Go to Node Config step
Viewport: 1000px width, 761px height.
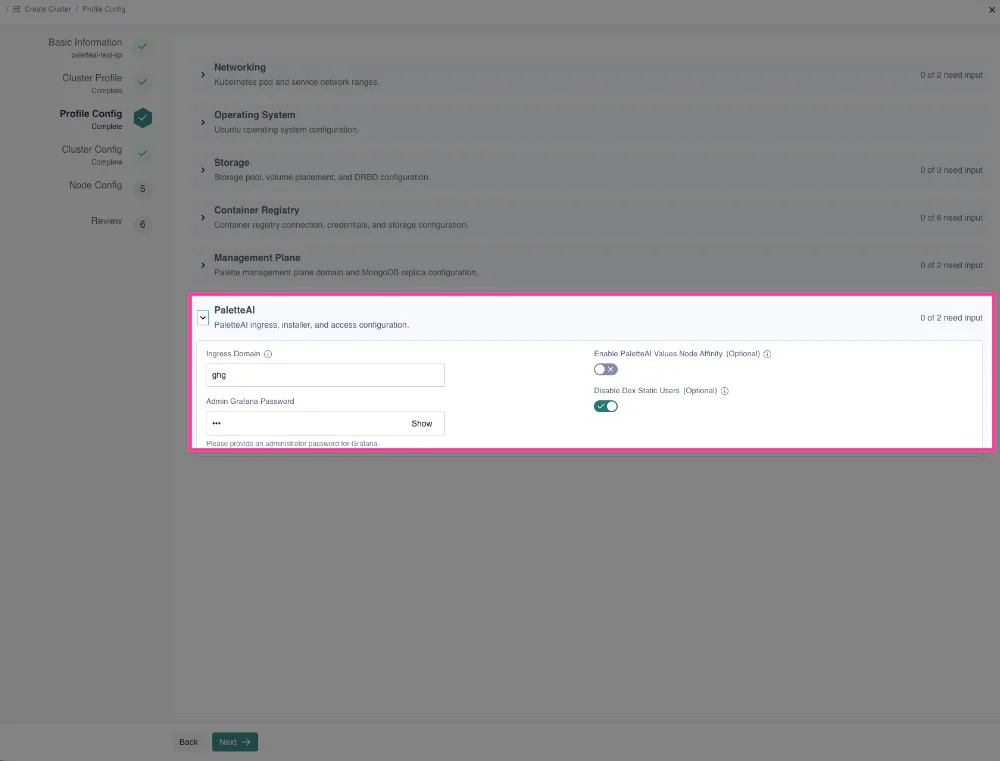[x=95, y=185]
